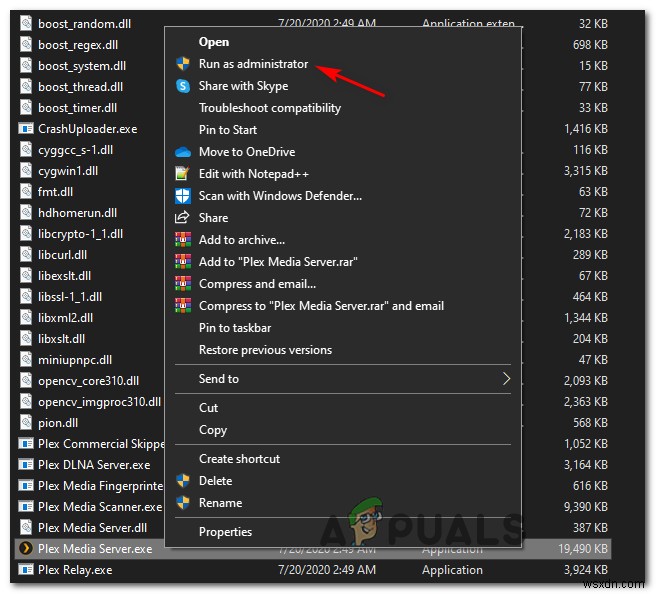Select Run as administrator

[x=254, y=64]
